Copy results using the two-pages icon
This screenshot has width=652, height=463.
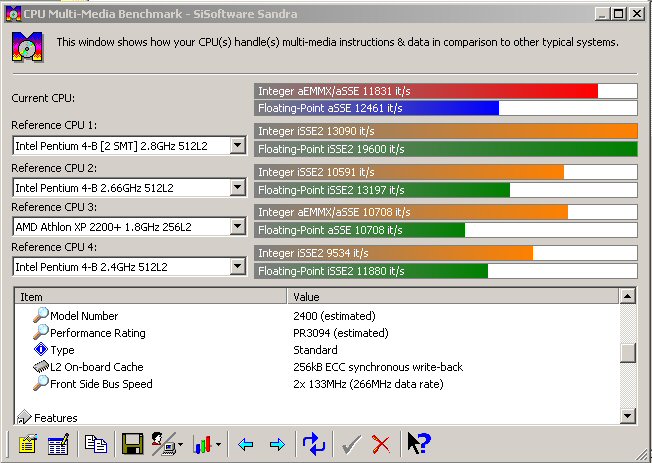tap(96, 444)
